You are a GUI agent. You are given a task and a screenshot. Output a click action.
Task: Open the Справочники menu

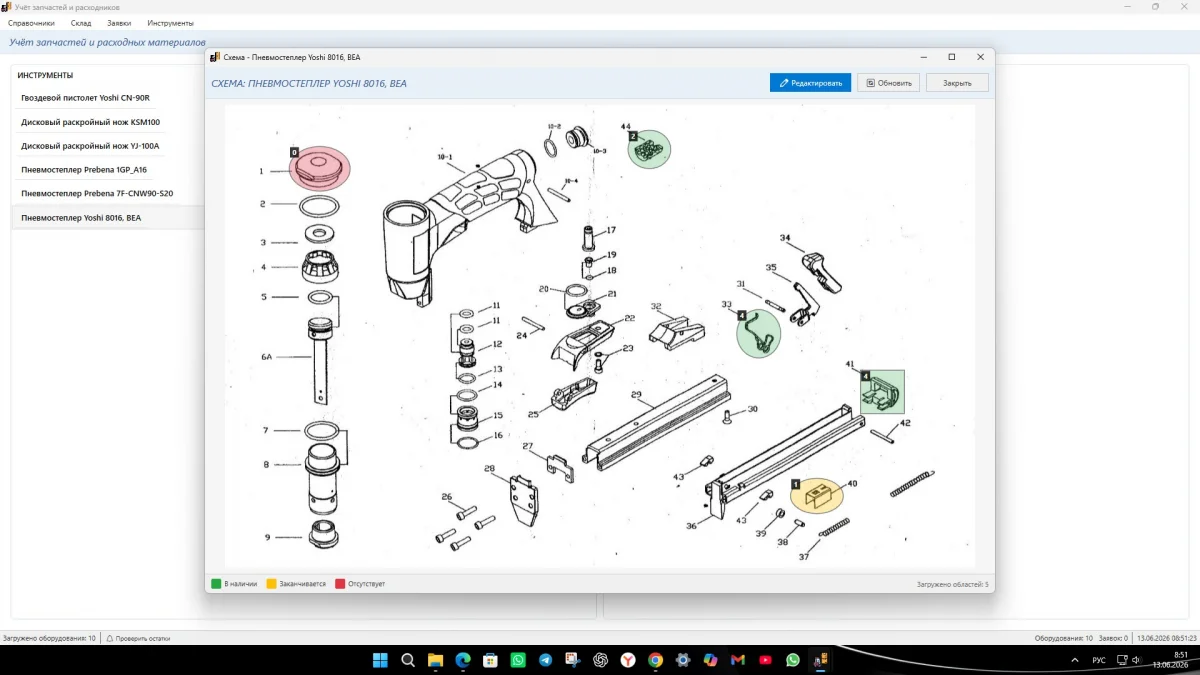(31, 23)
